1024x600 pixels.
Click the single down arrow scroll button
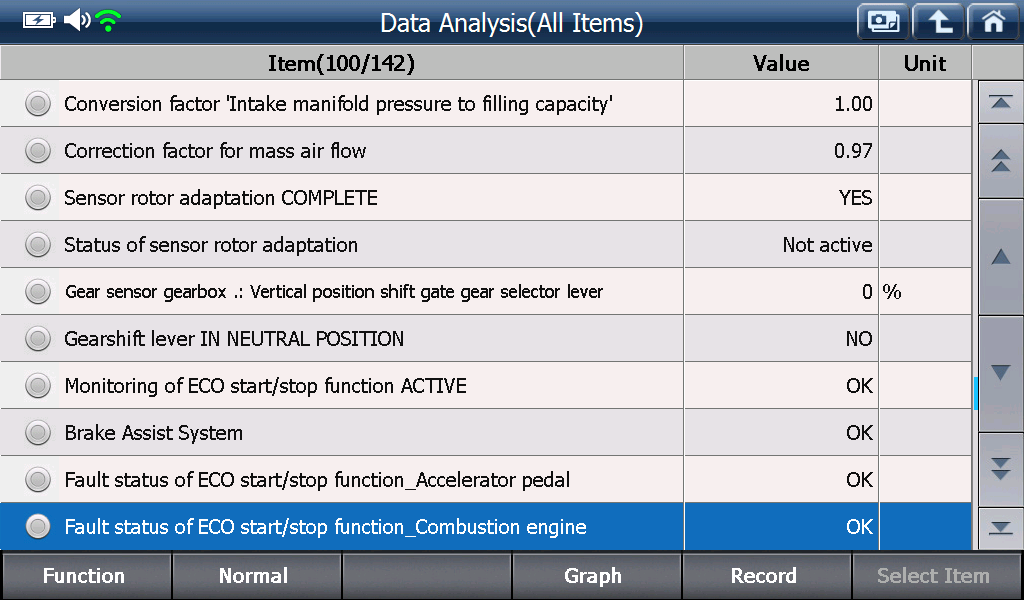(1000, 373)
